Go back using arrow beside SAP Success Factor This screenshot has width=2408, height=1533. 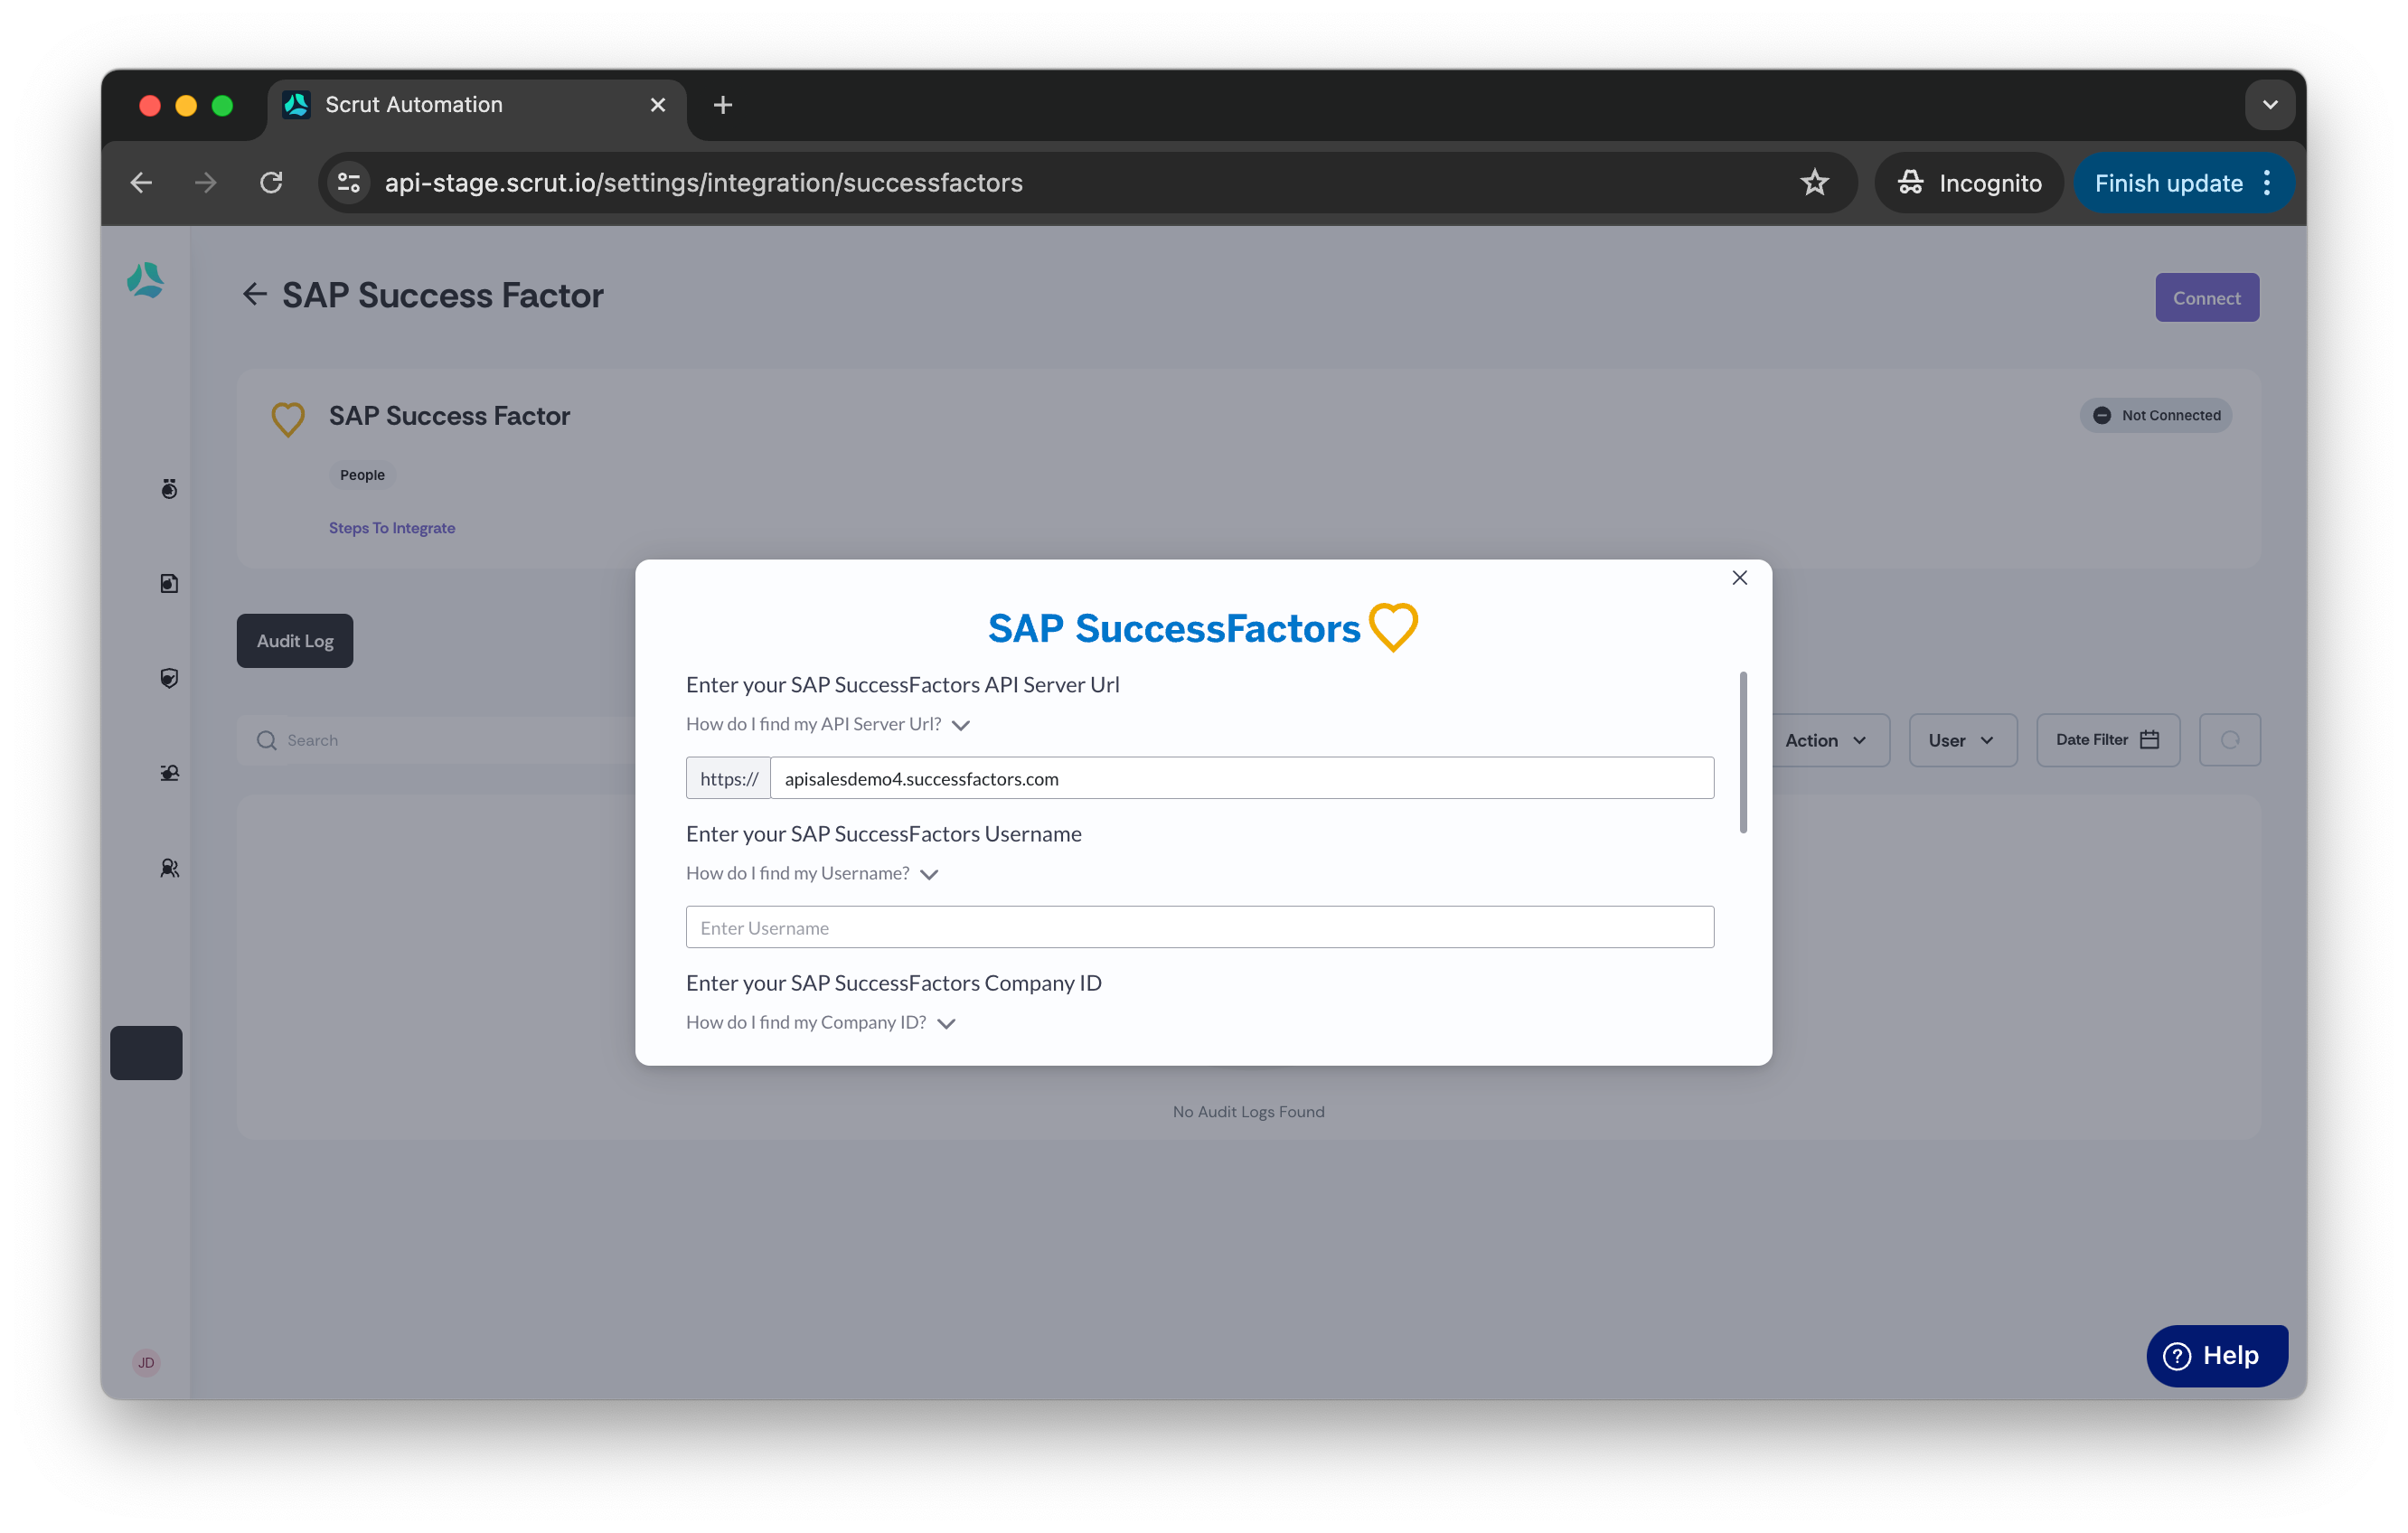(x=254, y=295)
